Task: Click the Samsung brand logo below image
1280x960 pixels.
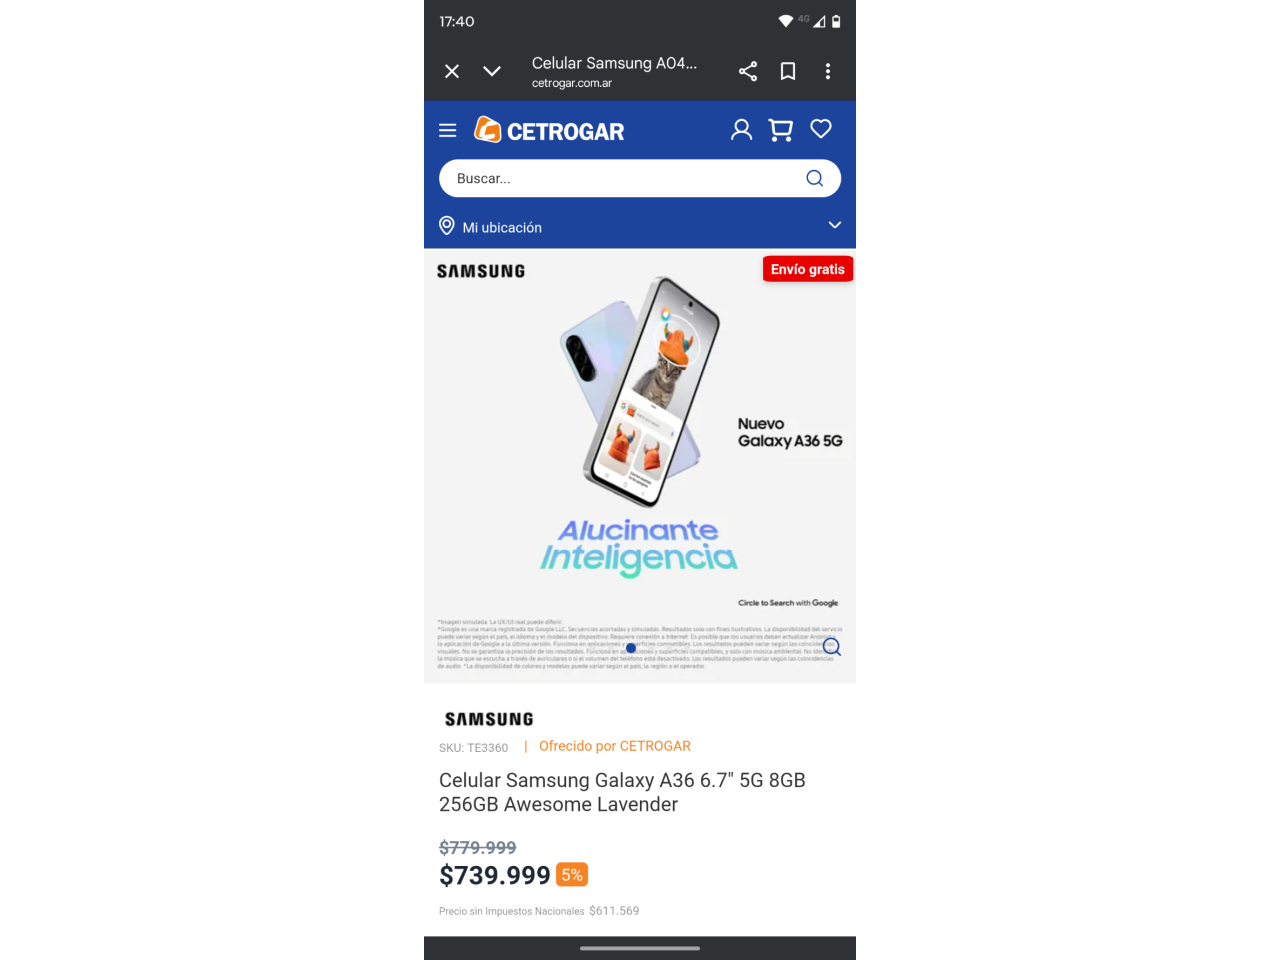Action: (489, 719)
